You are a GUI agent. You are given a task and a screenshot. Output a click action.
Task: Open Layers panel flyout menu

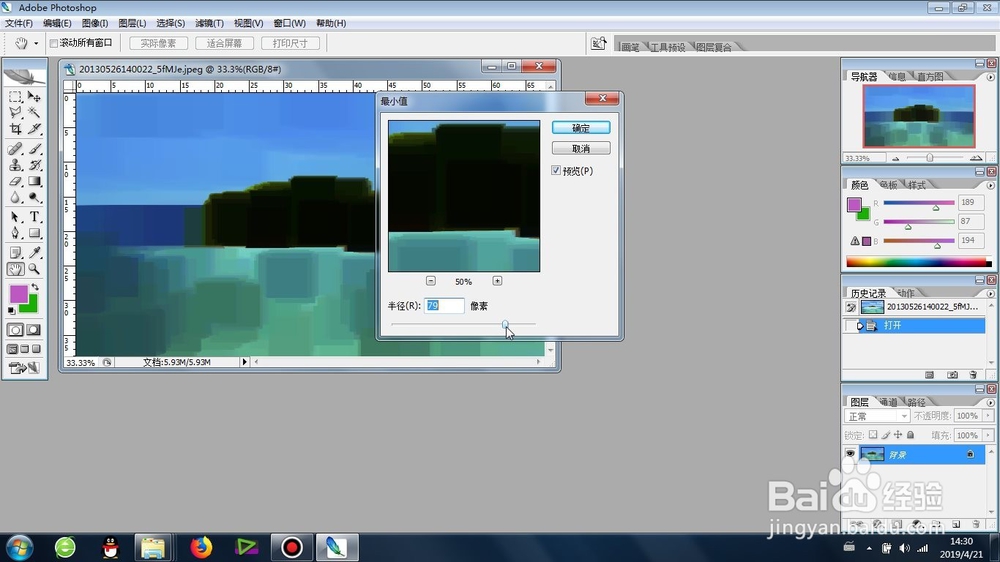[x=990, y=403]
